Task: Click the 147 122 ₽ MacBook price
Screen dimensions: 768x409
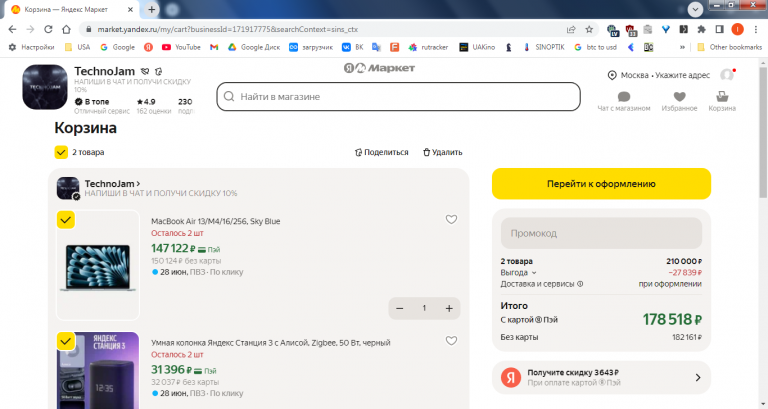Action: pos(173,248)
